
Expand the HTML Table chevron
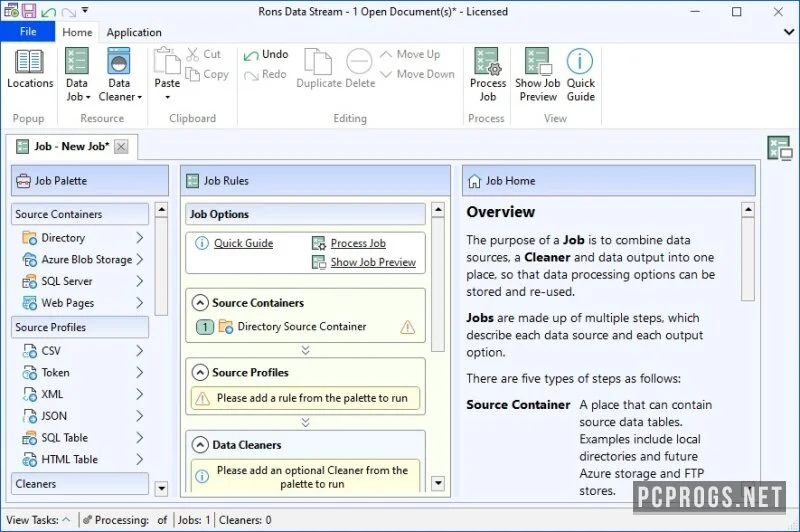coord(140,460)
